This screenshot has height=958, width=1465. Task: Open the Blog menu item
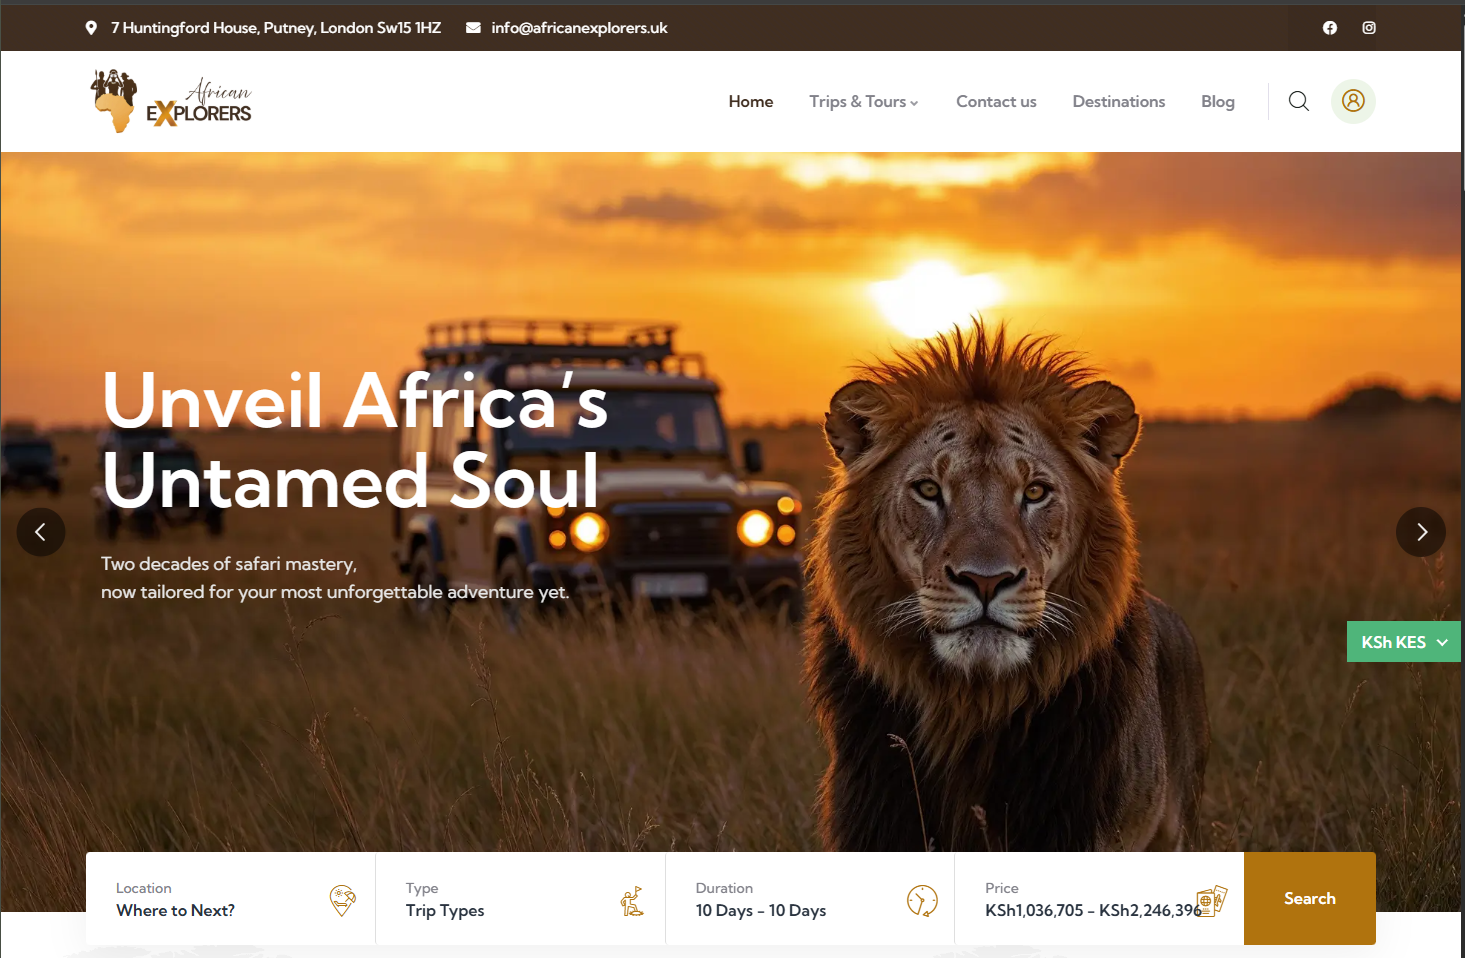tap(1218, 101)
